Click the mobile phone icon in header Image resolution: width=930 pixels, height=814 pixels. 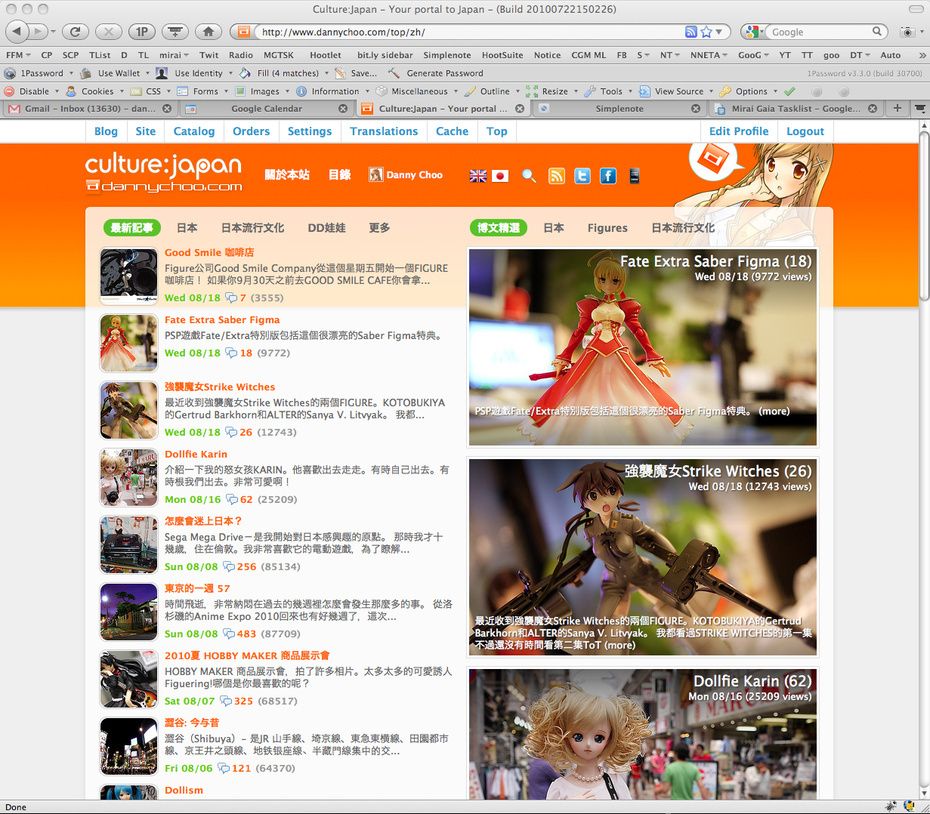pos(634,176)
